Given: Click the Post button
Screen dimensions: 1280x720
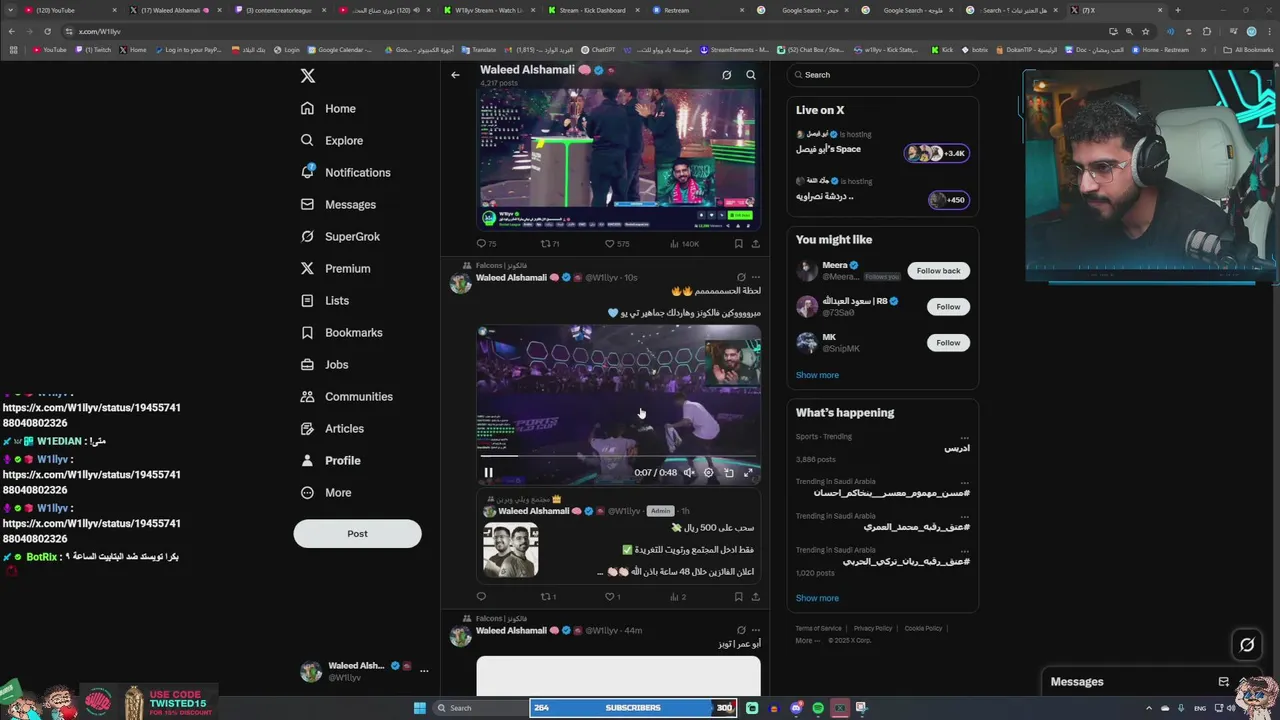Looking at the screenshot, I should pos(357,533).
